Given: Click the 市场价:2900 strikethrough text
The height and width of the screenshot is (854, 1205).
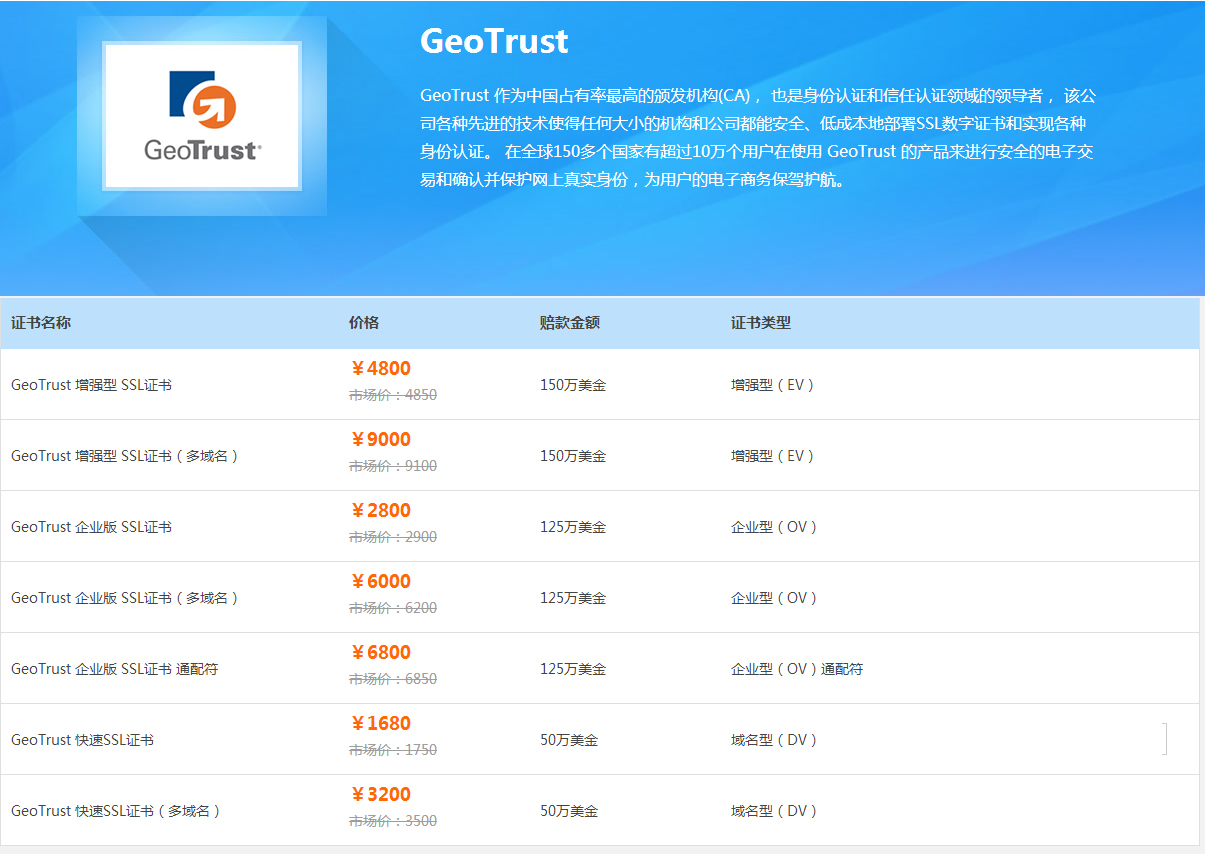Looking at the screenshot, I should (393, 537).
